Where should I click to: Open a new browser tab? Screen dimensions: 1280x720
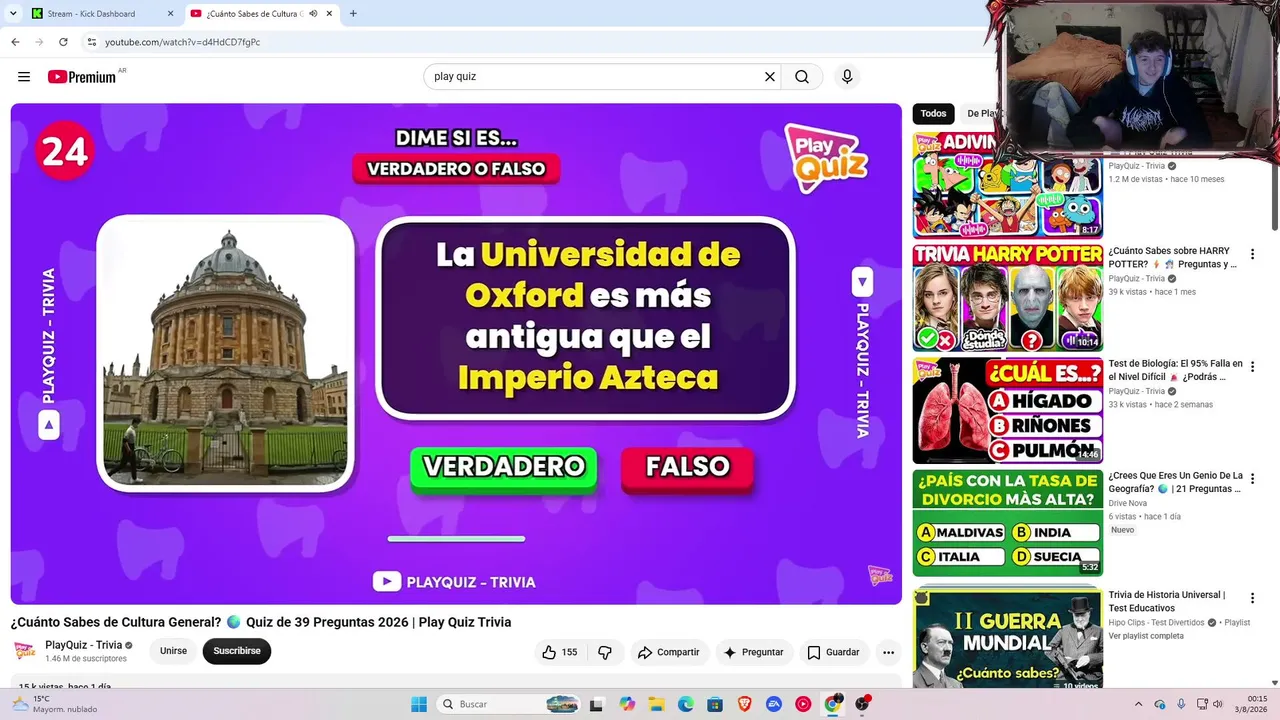(353, 14)
